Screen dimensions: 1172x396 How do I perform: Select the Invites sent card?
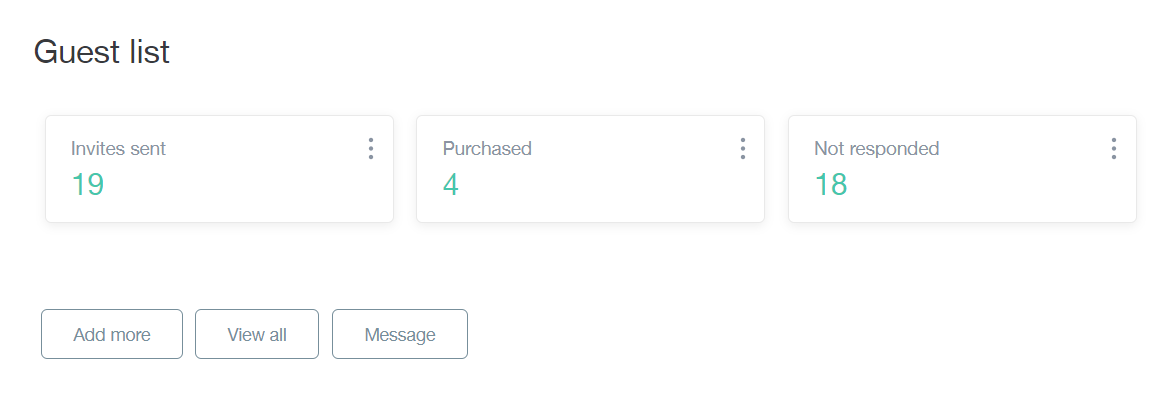click(220, 169)
